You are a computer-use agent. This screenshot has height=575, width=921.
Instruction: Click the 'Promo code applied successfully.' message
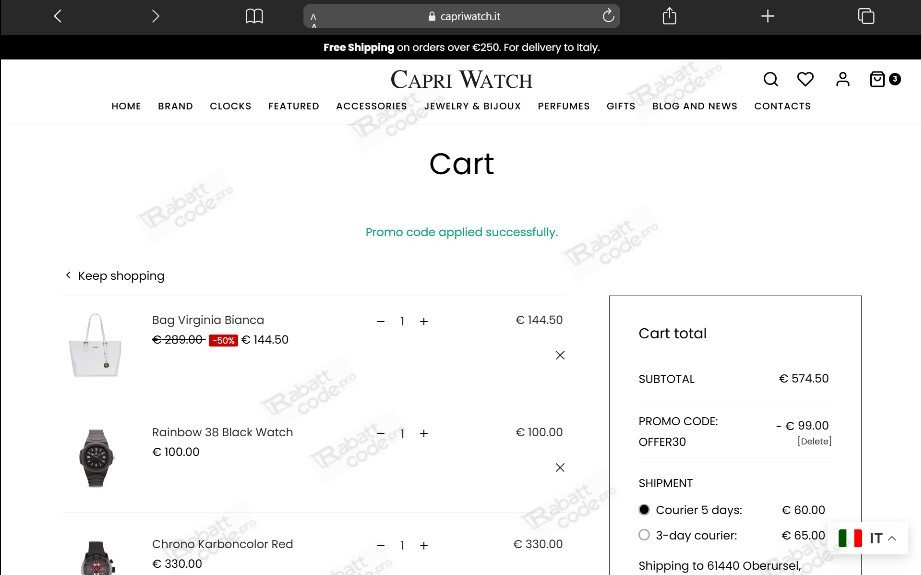(462, 232)
